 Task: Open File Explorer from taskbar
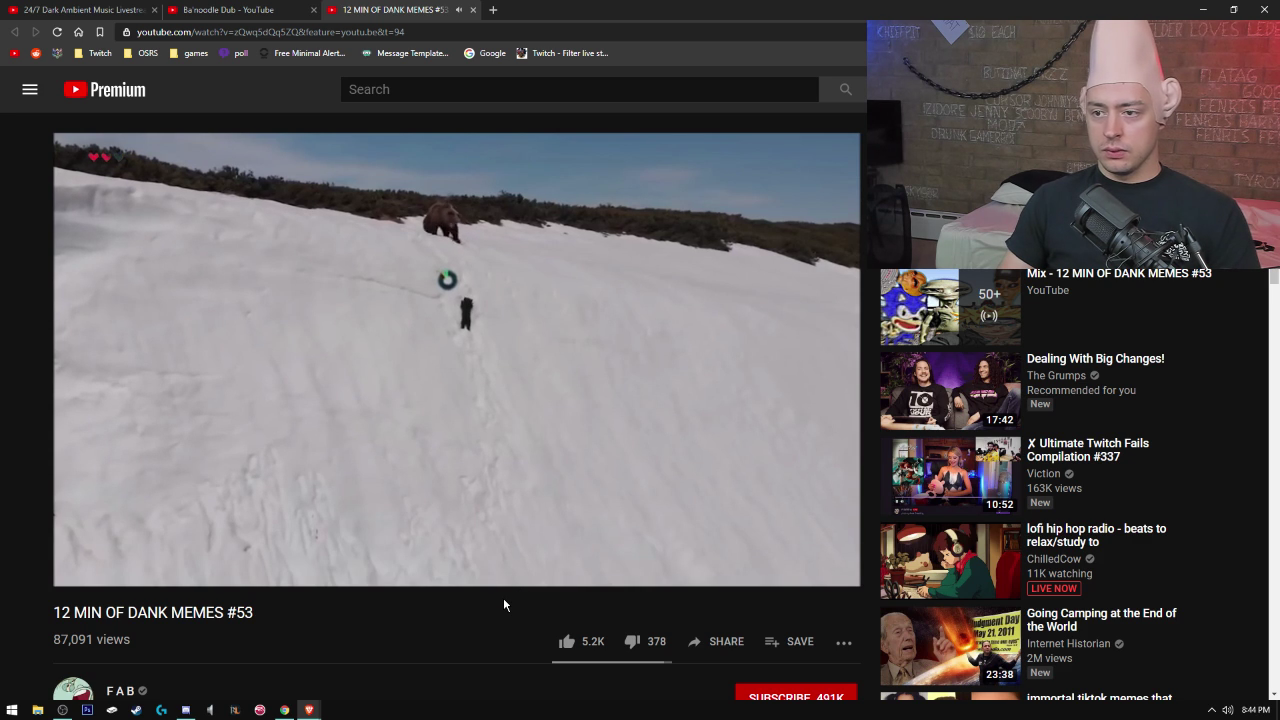38,710
